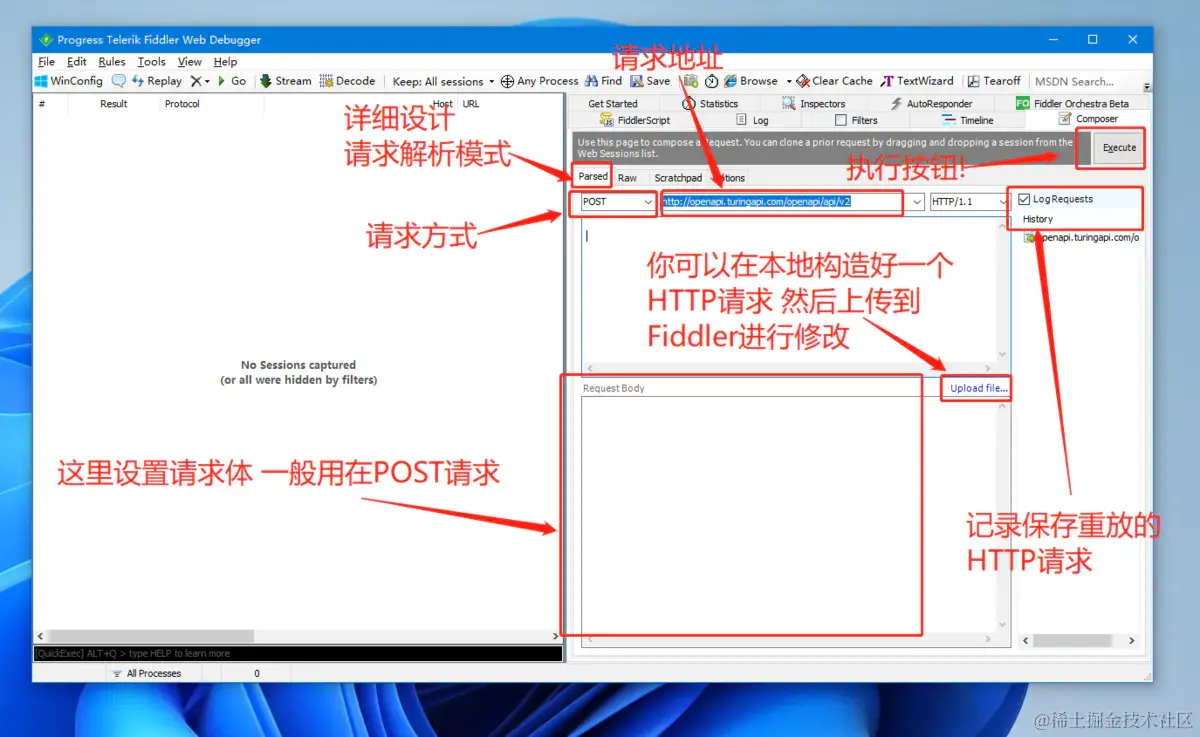Click the Go resume button
The image size is (1200, 737).
tap(232, 81)
